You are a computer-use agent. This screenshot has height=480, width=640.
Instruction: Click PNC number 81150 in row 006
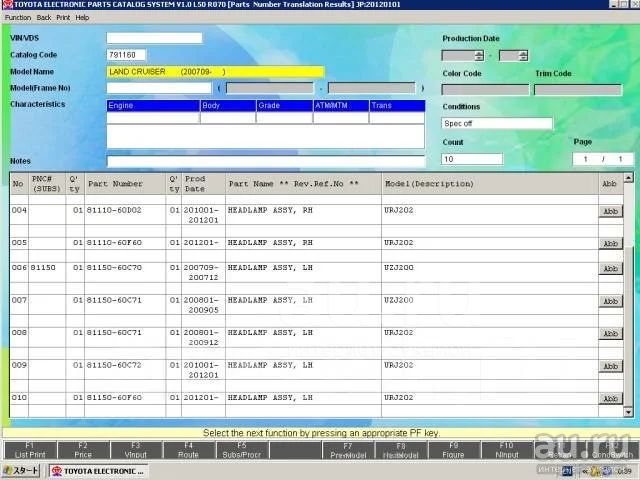(x=43, y=267)
